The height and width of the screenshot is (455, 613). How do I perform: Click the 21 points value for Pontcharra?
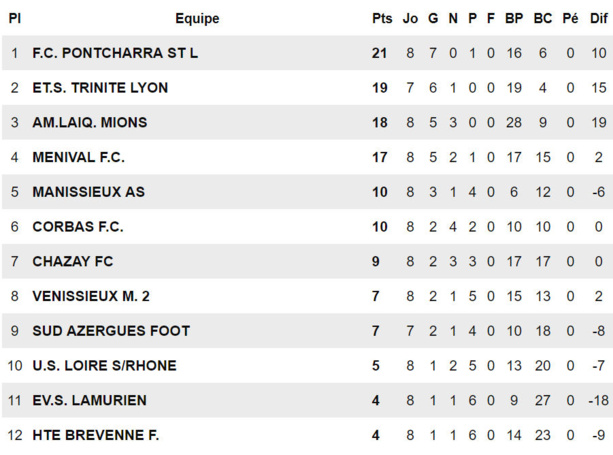(x=379, y=53)
